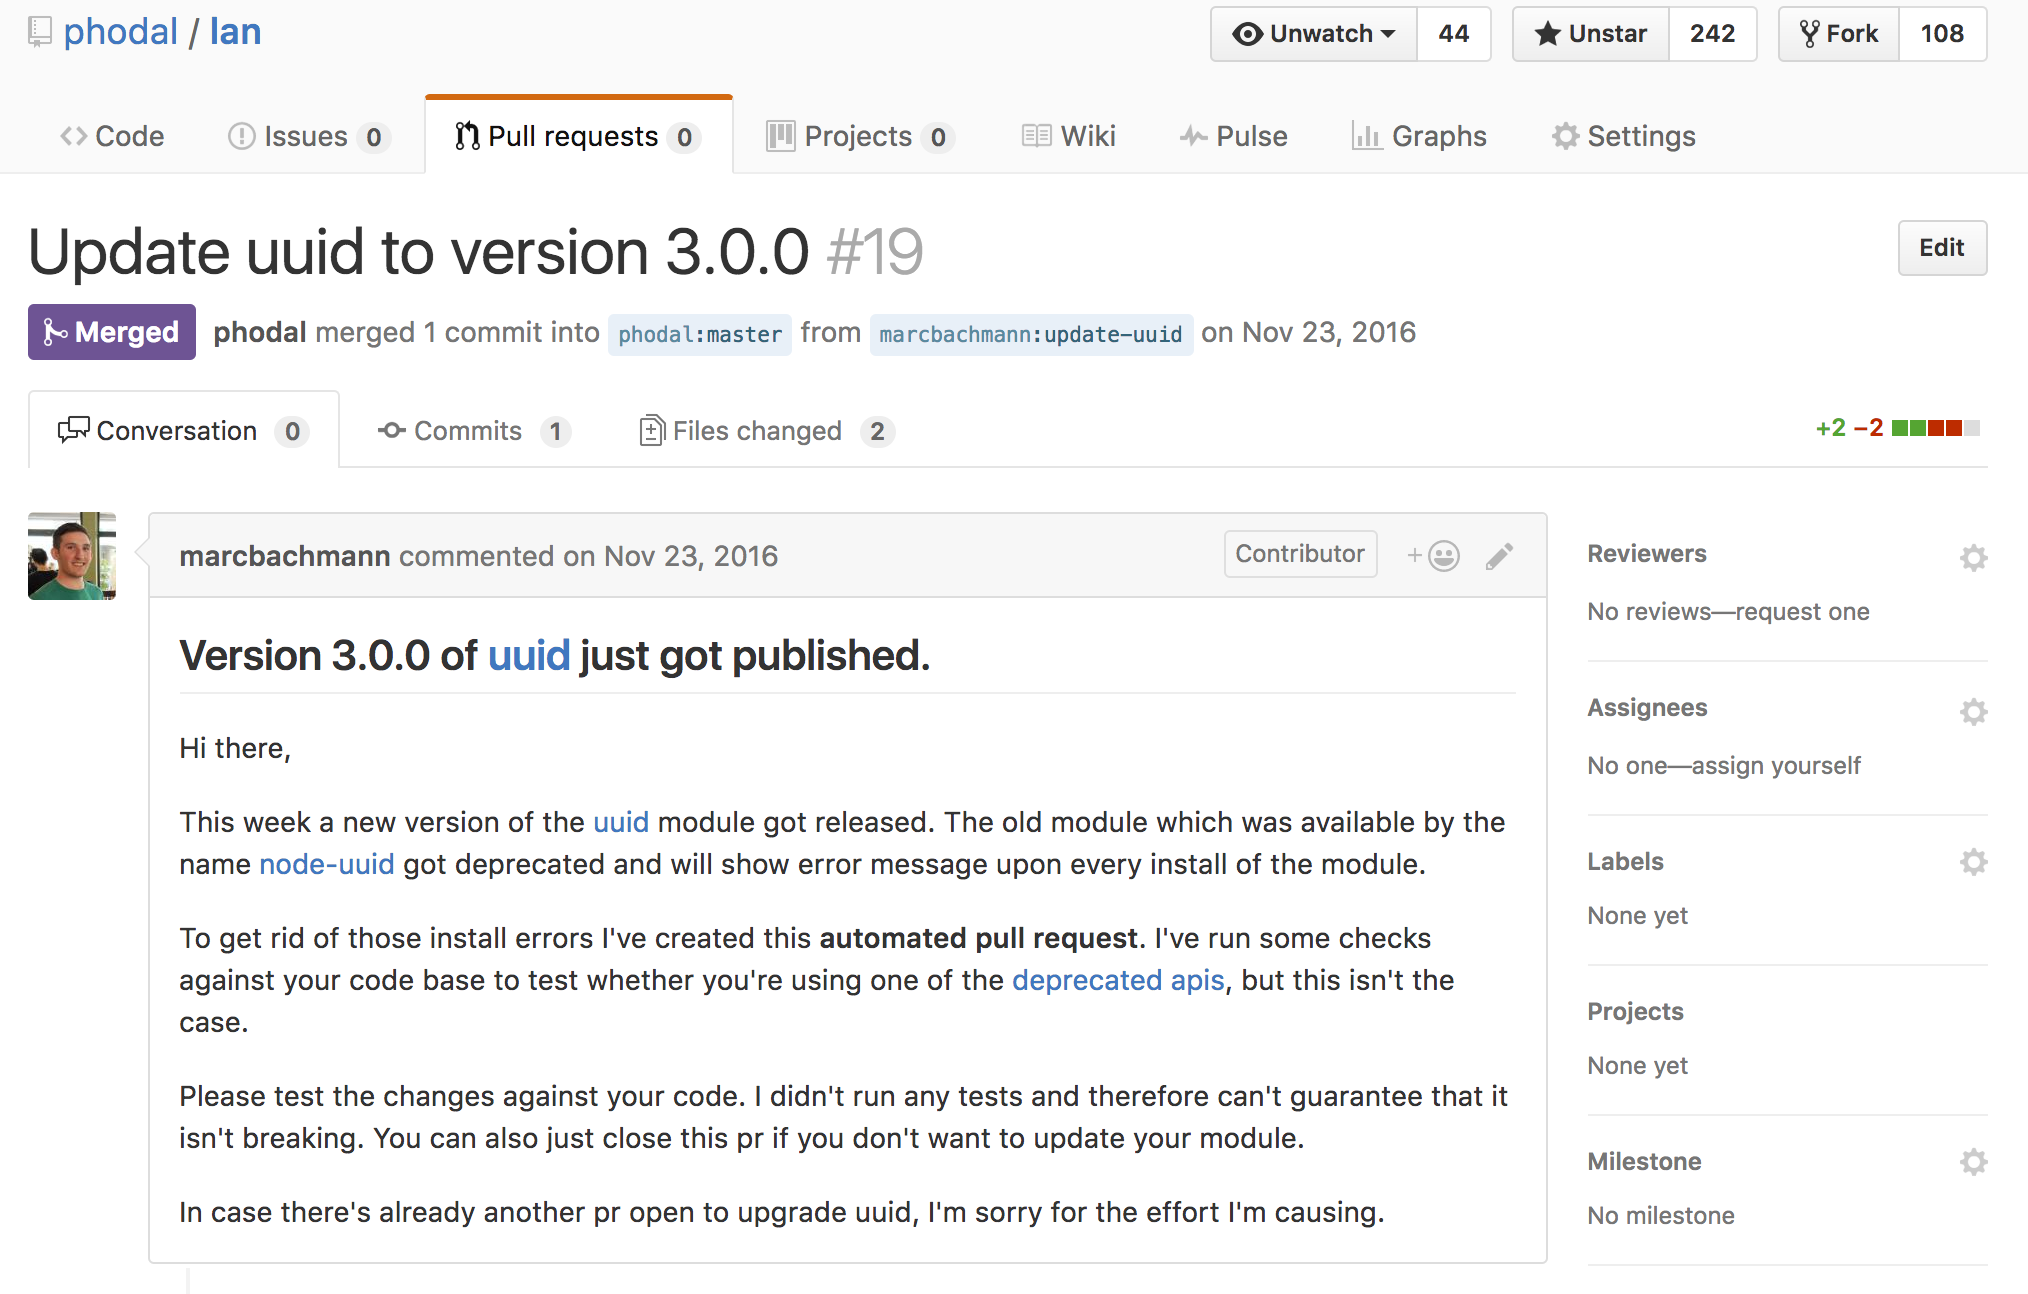Open repository Settings tab

pyautogui.click(x=1623, y=136)
